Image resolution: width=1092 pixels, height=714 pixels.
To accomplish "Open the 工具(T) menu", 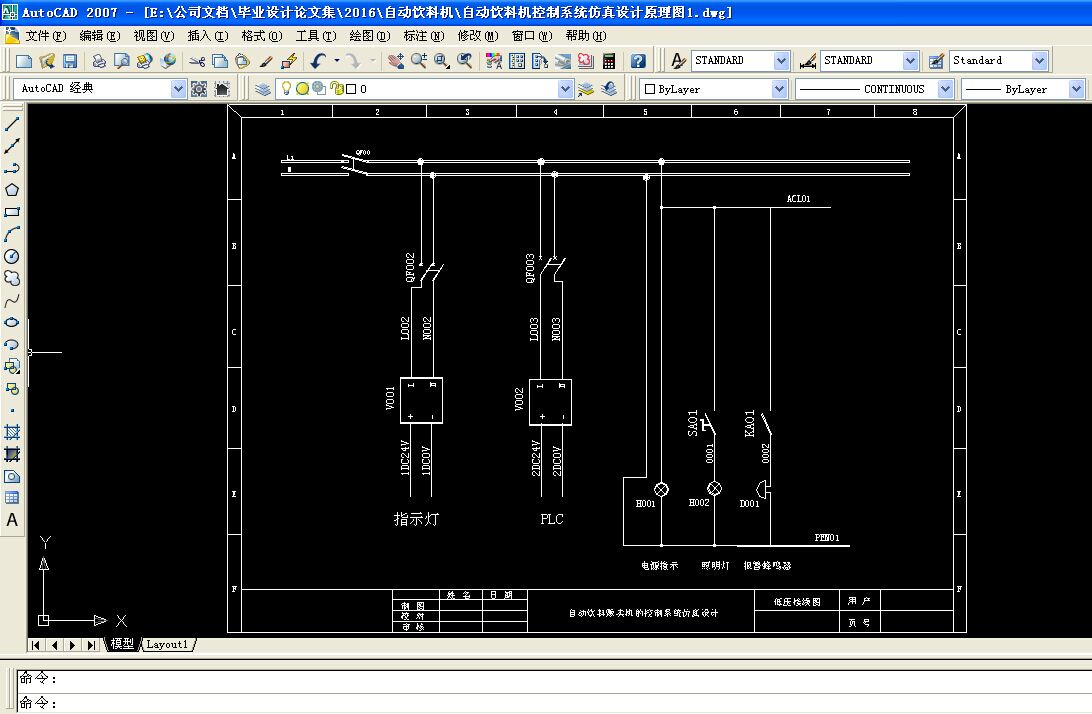I will 315,36.
